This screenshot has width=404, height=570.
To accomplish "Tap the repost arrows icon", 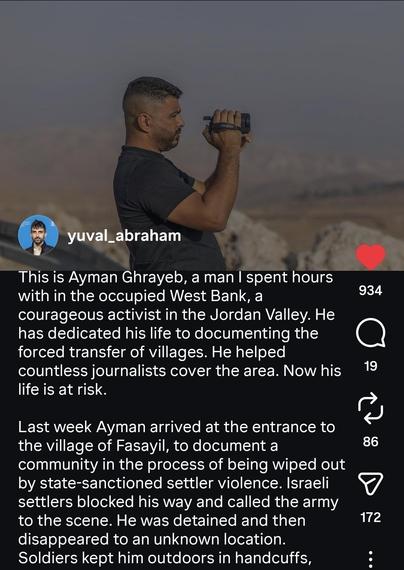I will tap(370, 408).
